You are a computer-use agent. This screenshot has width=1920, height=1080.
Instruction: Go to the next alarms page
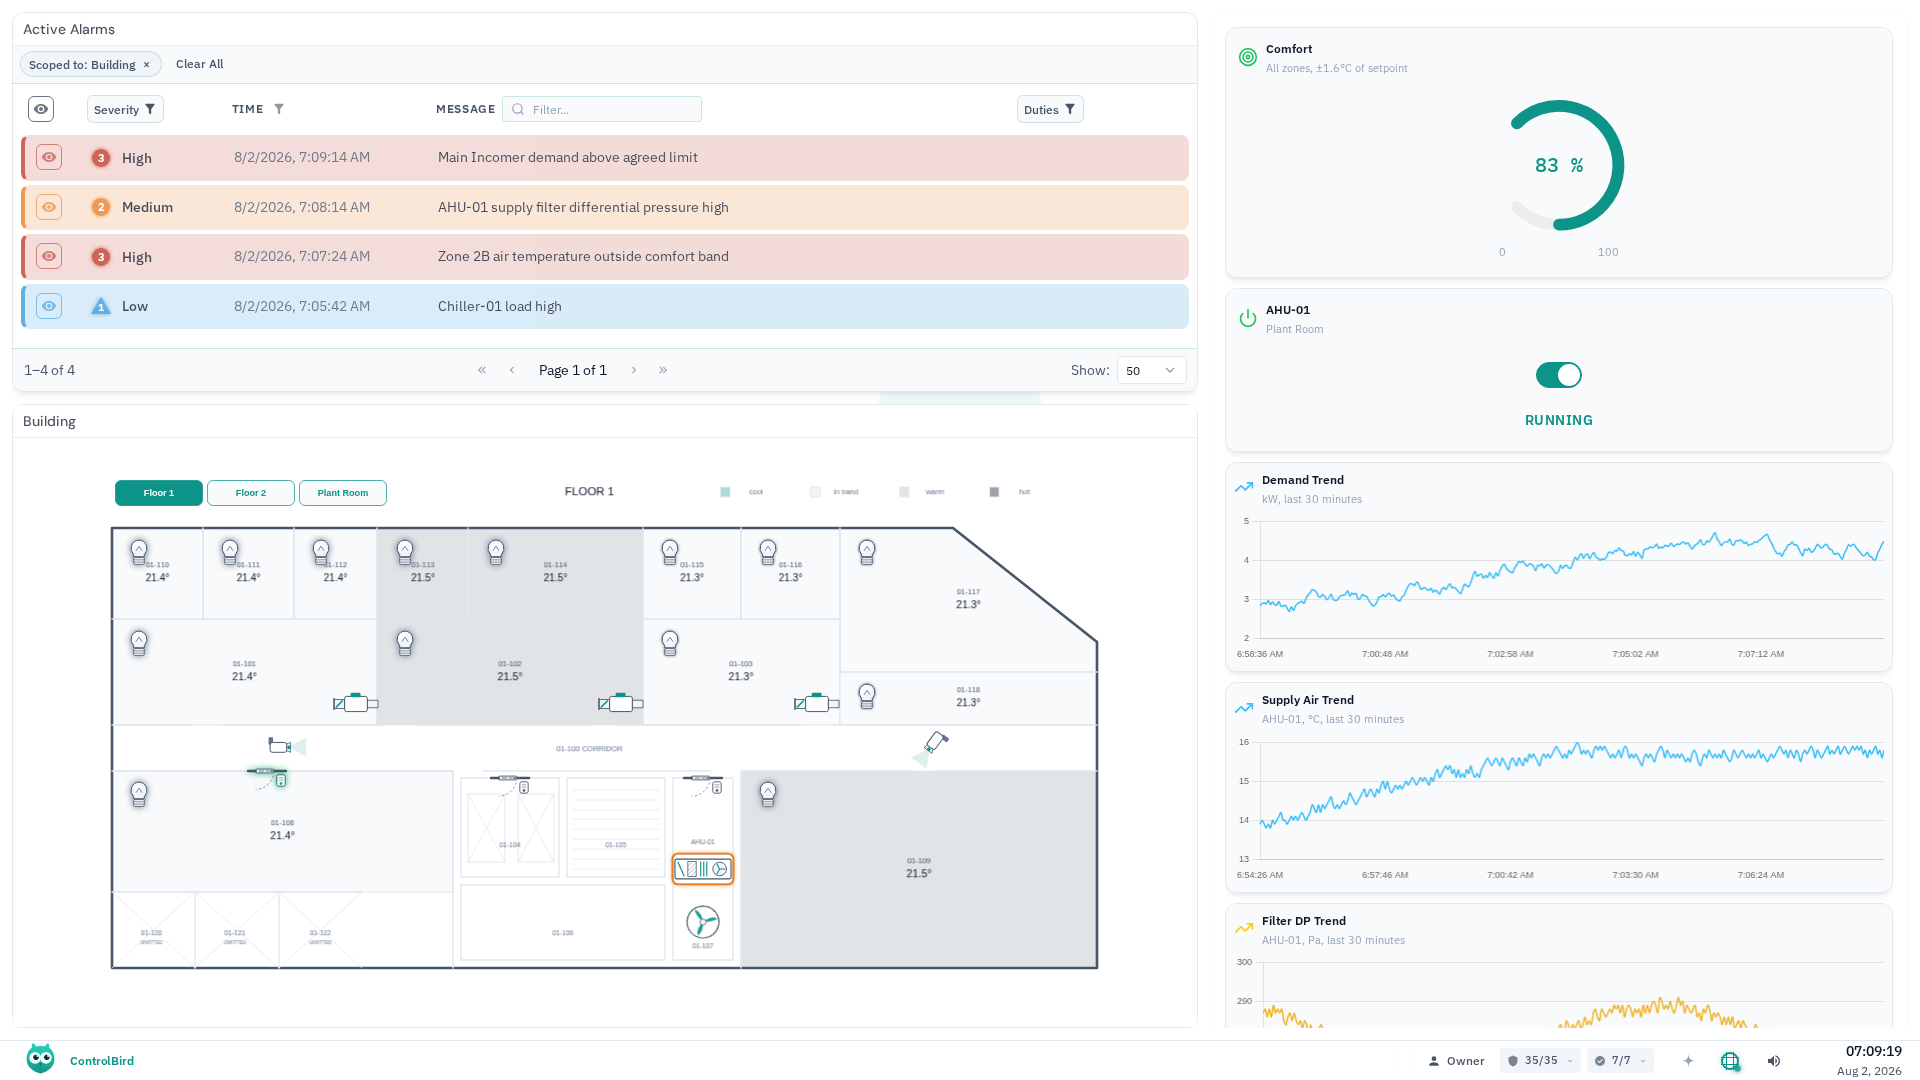click(x=634, y=370)
